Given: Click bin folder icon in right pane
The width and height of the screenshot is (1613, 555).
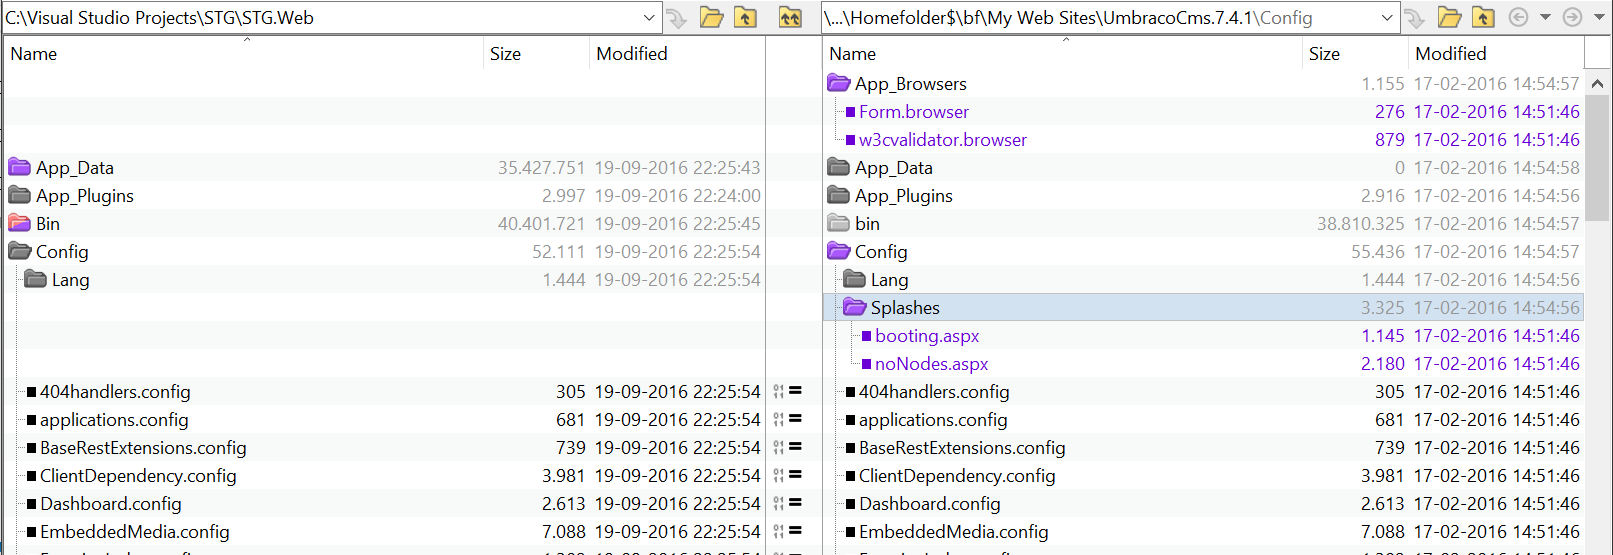Looking at the screenshot, I should (x=839, y=223).
